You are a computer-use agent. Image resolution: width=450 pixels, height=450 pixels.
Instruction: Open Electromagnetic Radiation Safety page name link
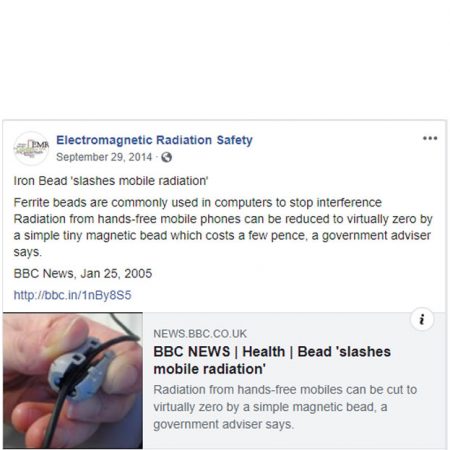(x=154, y=140)
